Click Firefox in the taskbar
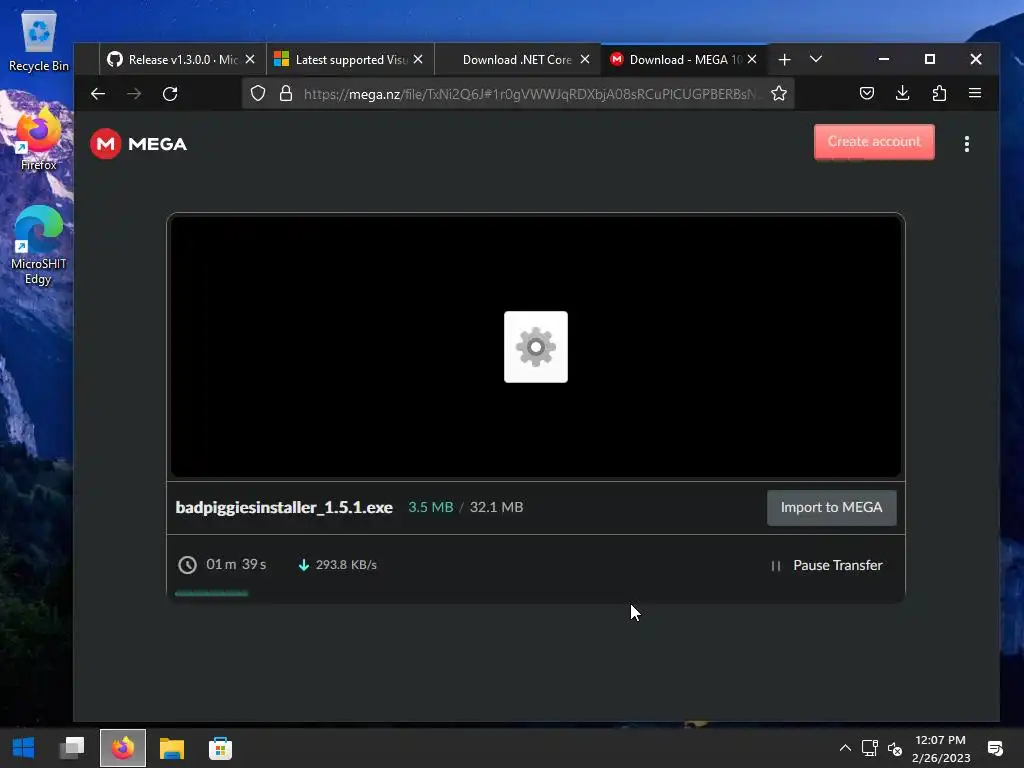 pyautogui.click(x=123, y=748)
